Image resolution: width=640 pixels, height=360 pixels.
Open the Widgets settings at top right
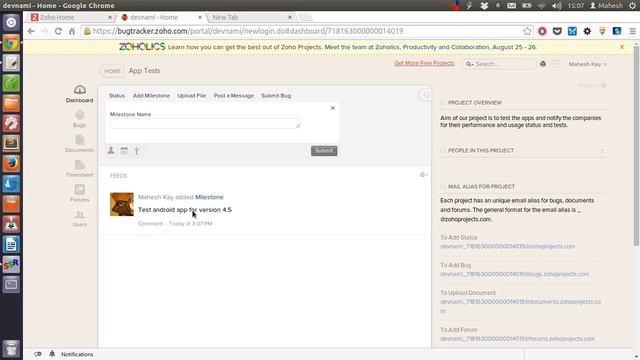pyautogui.click(x=592, y=85)
